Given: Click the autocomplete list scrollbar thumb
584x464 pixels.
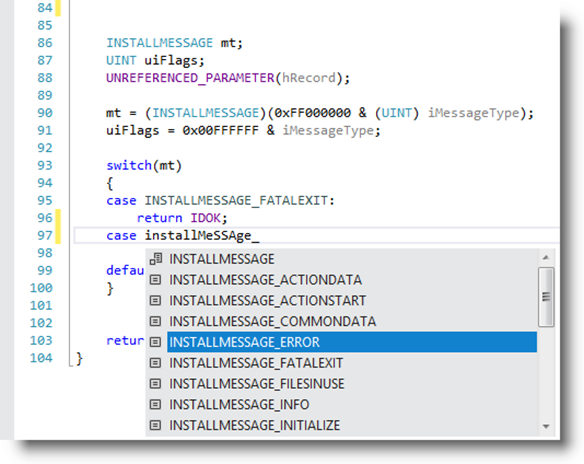Looking at the screenshot, I should (x=546, y=297).
